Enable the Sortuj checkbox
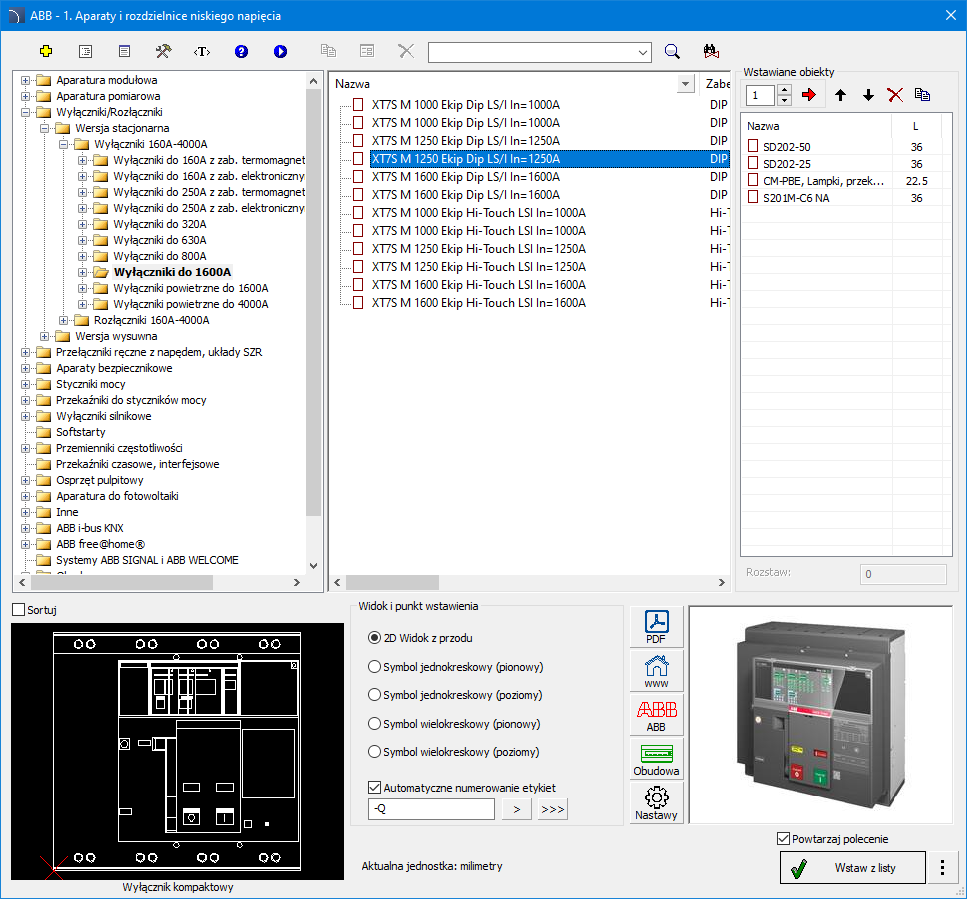Screen dimensions: 967x899 18,609
